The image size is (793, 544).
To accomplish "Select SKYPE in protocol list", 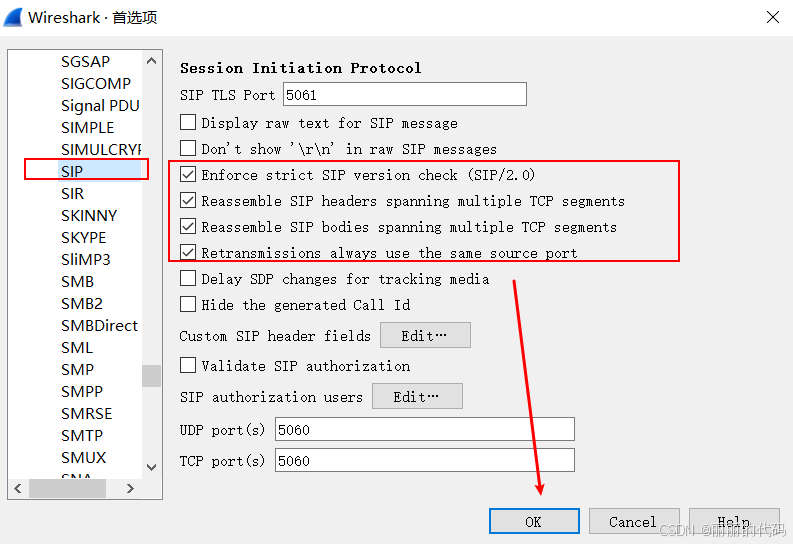I will (83, 238).
